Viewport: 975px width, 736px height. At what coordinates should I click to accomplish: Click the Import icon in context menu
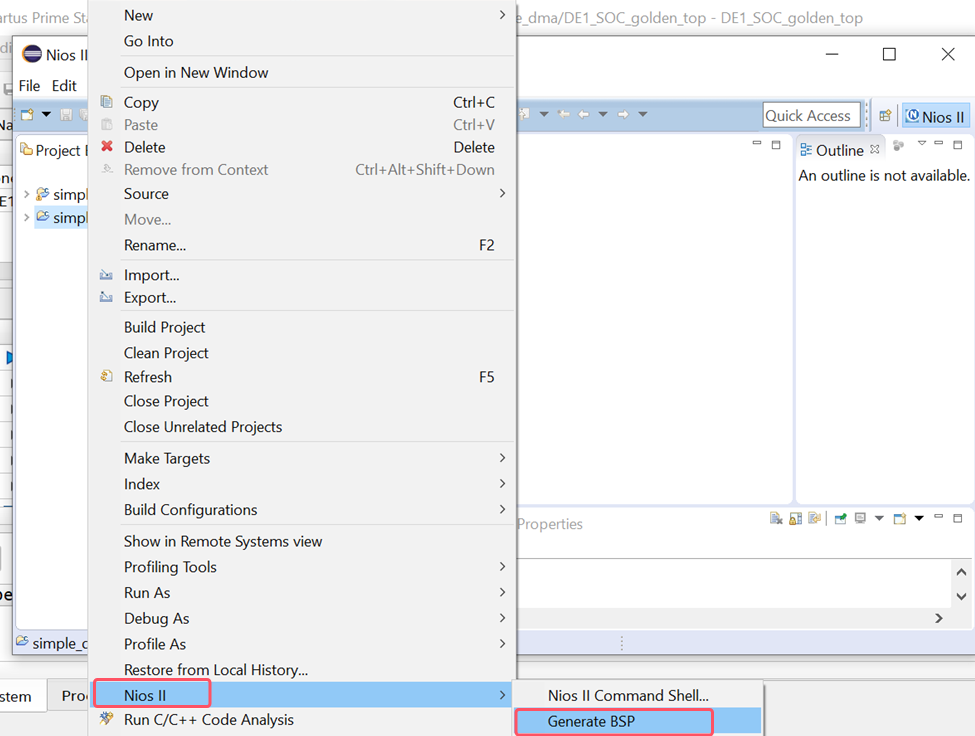pos(106,275)
